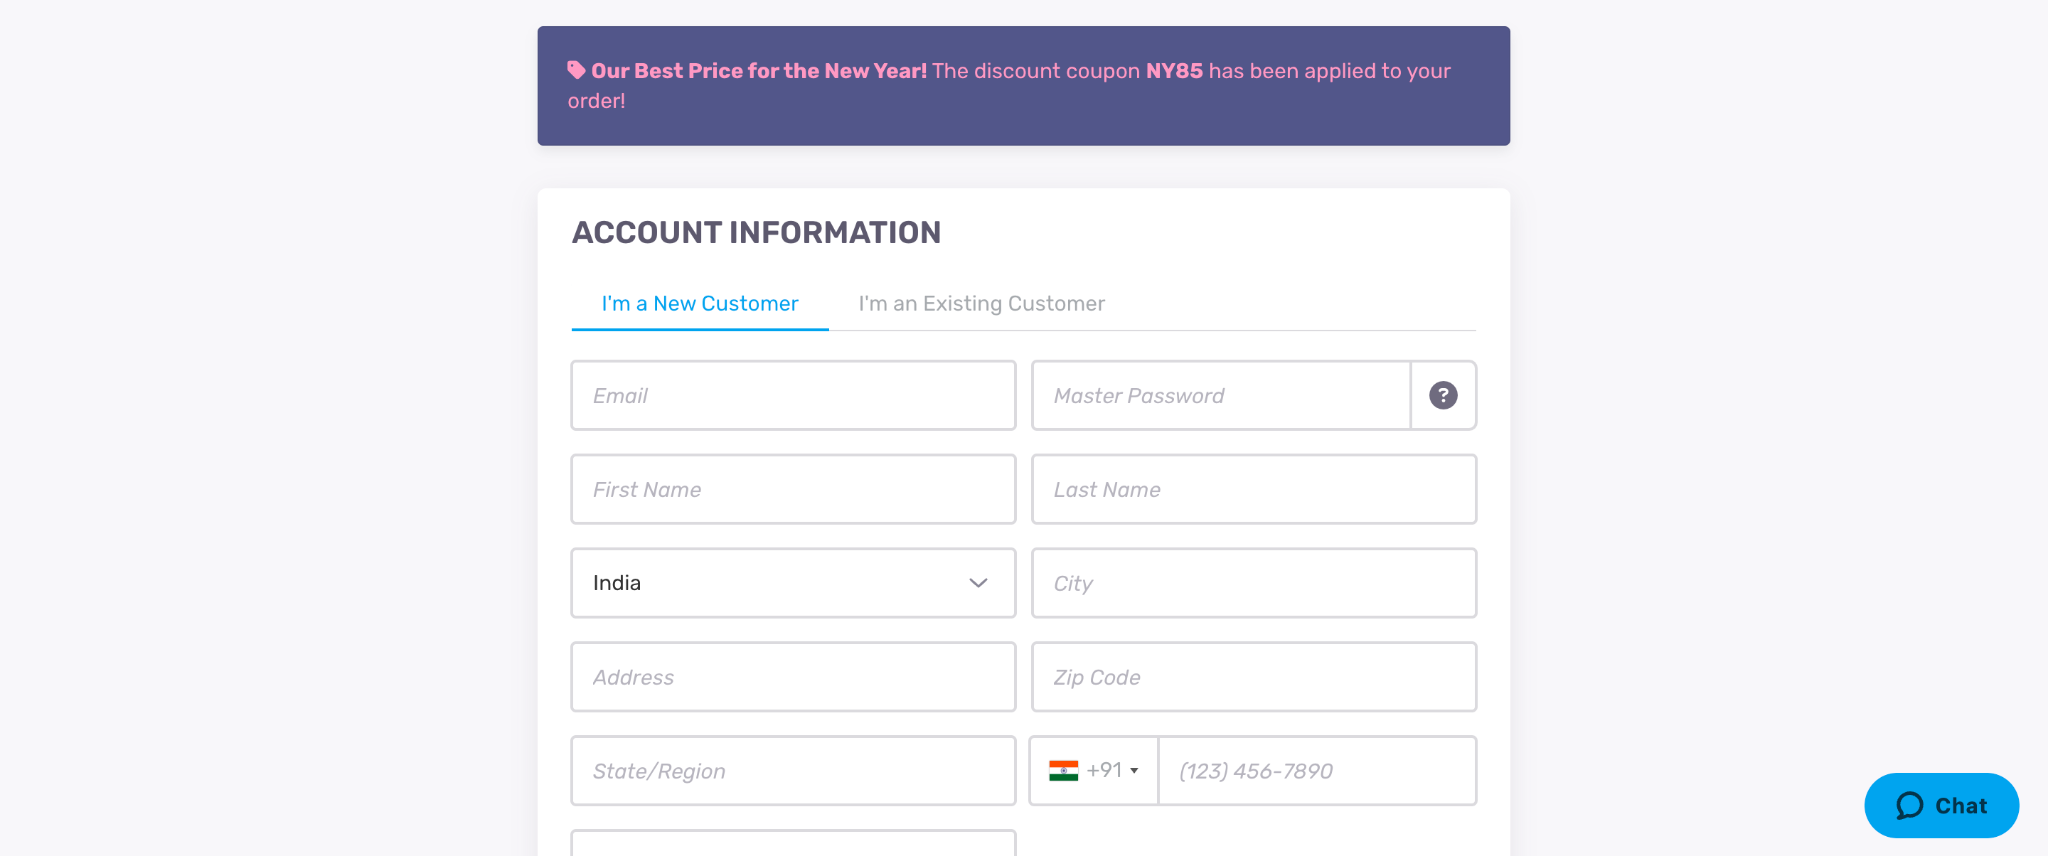Click the Address input field
The width and height of the screenshot is (2048, 856).
tap(792, 677)
